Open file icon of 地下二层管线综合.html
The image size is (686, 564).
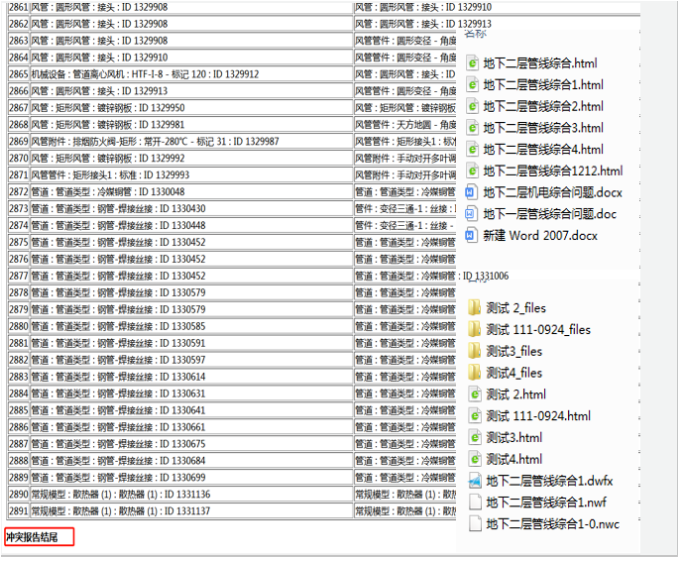coord(472,63)
